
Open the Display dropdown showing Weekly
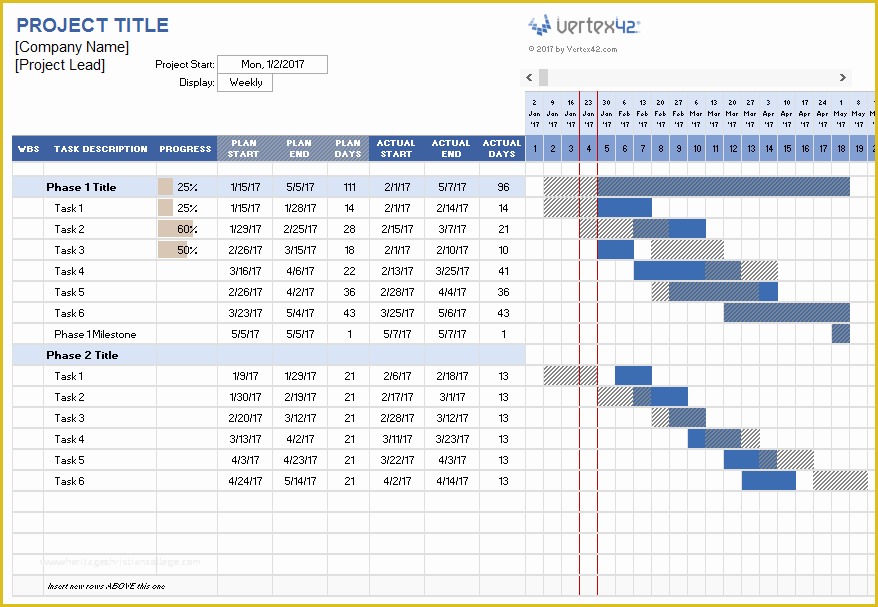(x=245, y=83)
